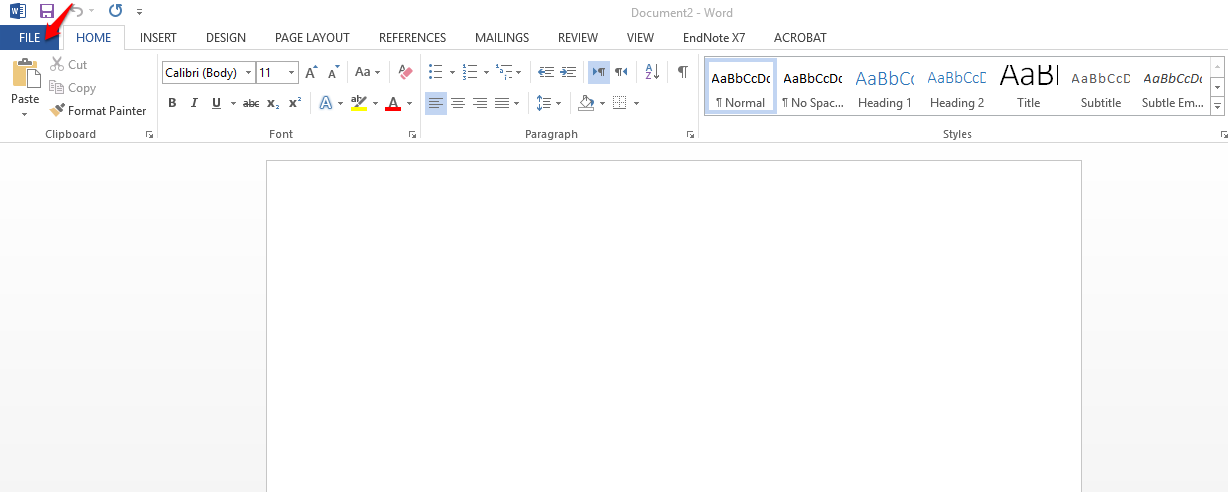Click the Multilevel List icon
The width and height of the screenshot is (1228, 492).
pyautogui.click(x=504, y=72)
